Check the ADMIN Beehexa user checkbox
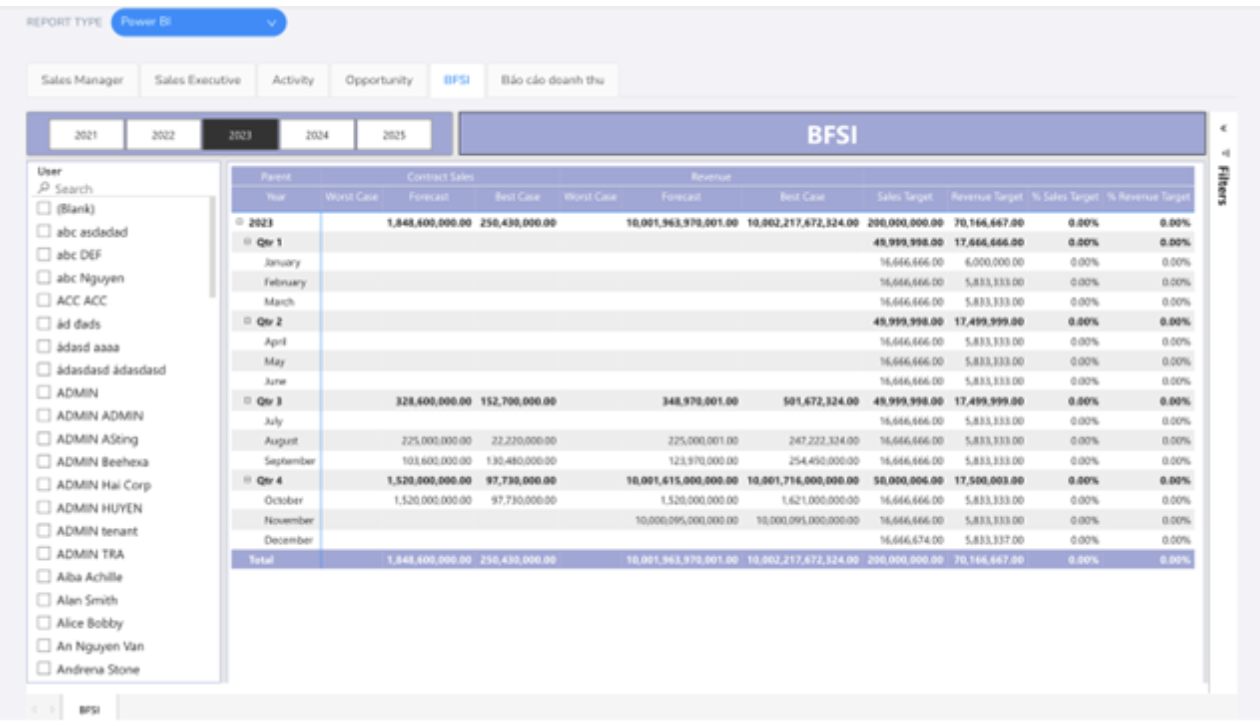This screenshot has height=728, width=1260. [x=43, y=462]
